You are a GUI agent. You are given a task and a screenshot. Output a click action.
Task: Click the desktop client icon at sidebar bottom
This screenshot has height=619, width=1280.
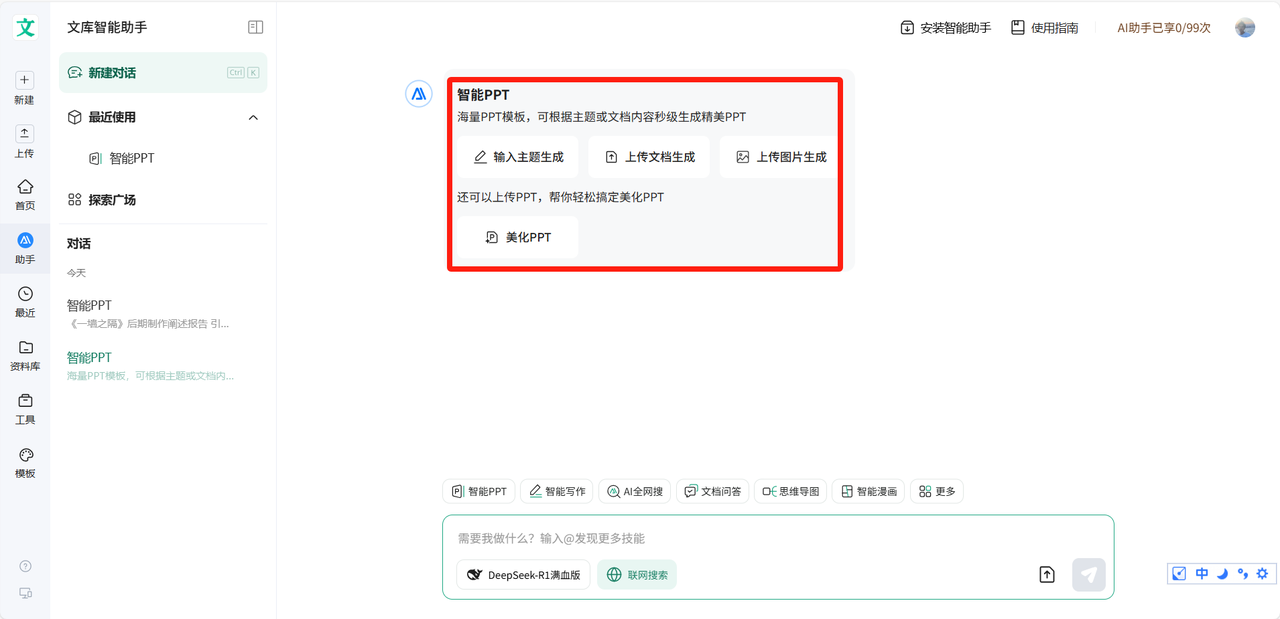[x=26, y=593]
